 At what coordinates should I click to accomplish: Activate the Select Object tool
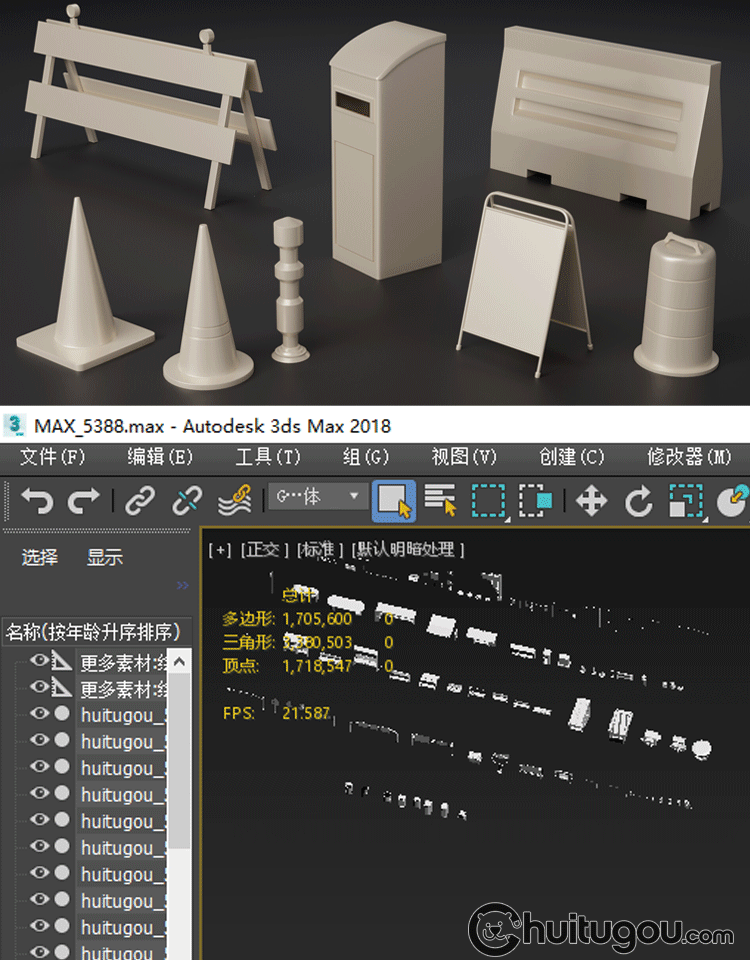[394, 500]
